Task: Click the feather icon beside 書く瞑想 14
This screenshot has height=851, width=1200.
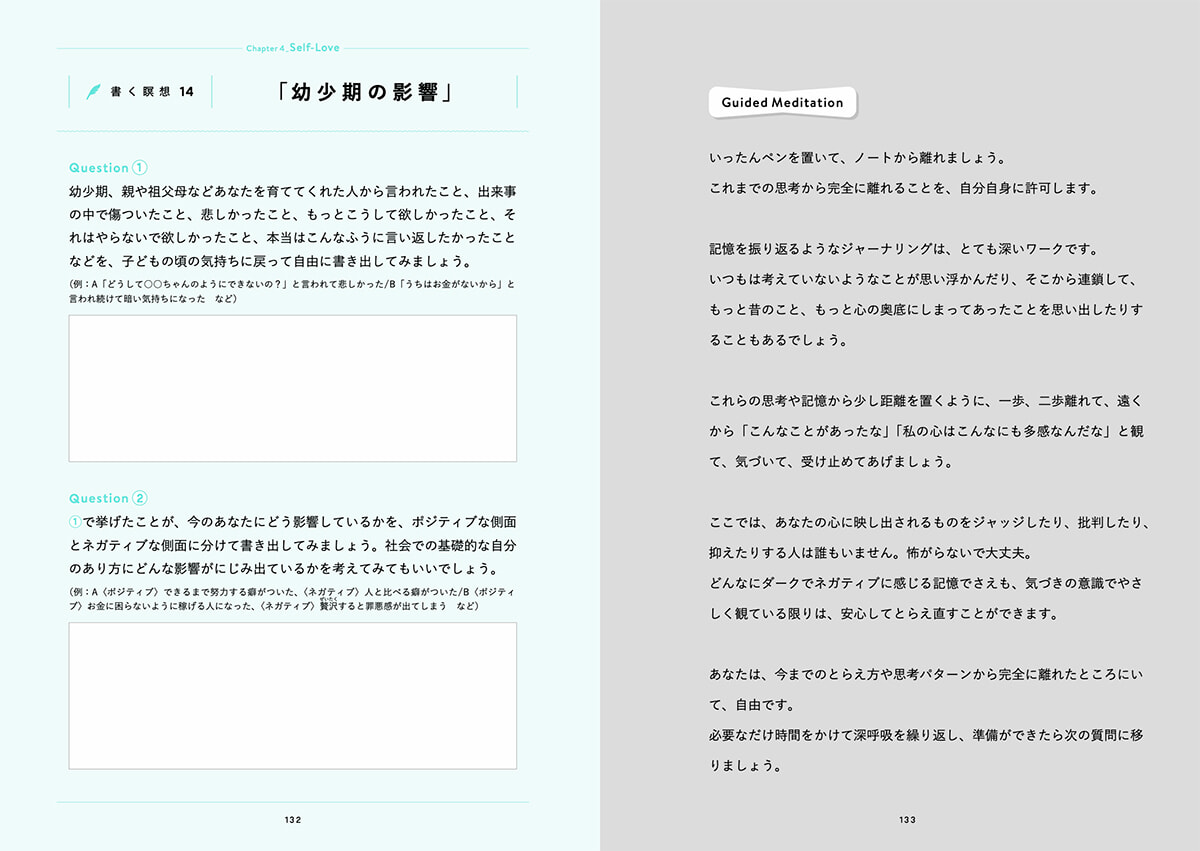Action: pyautogui.click(x=92, y=92)
